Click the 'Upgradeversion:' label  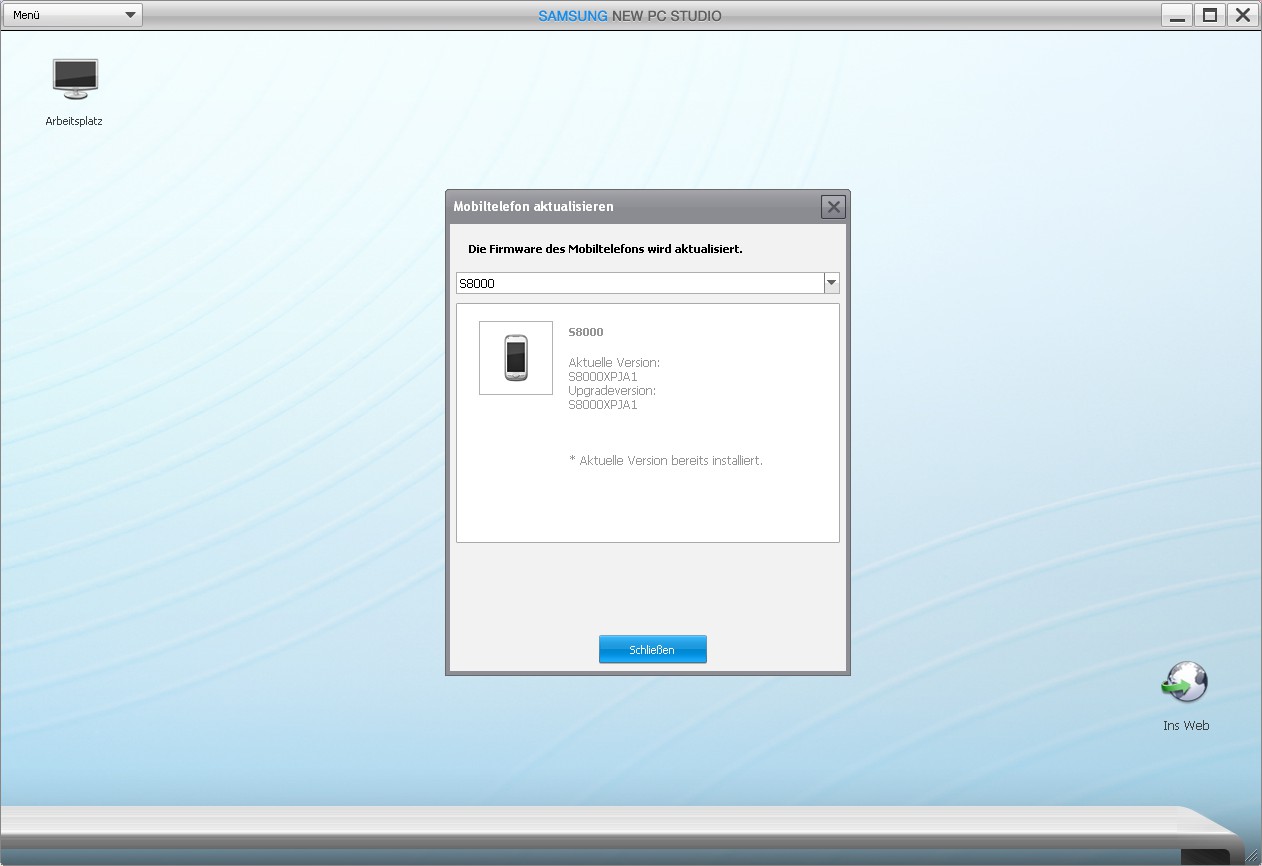point(612,391)
